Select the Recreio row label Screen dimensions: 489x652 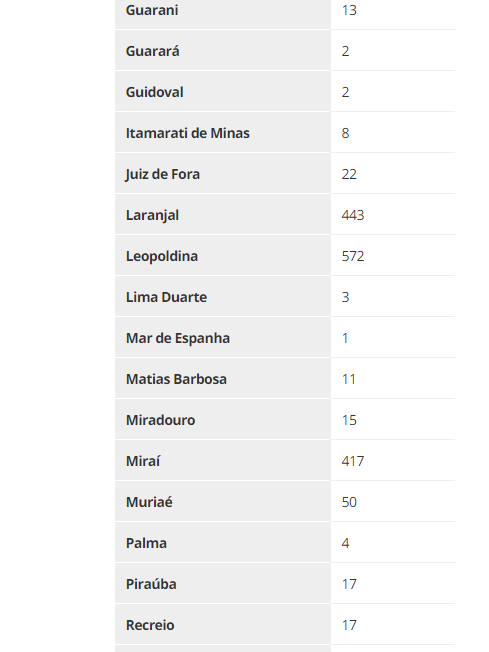(150, 625)
